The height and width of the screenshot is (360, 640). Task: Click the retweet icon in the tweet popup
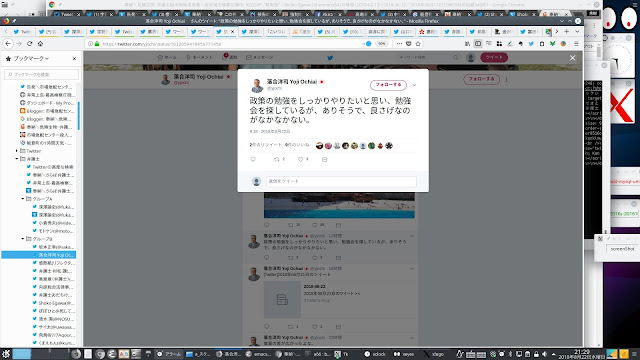[277, 160]
